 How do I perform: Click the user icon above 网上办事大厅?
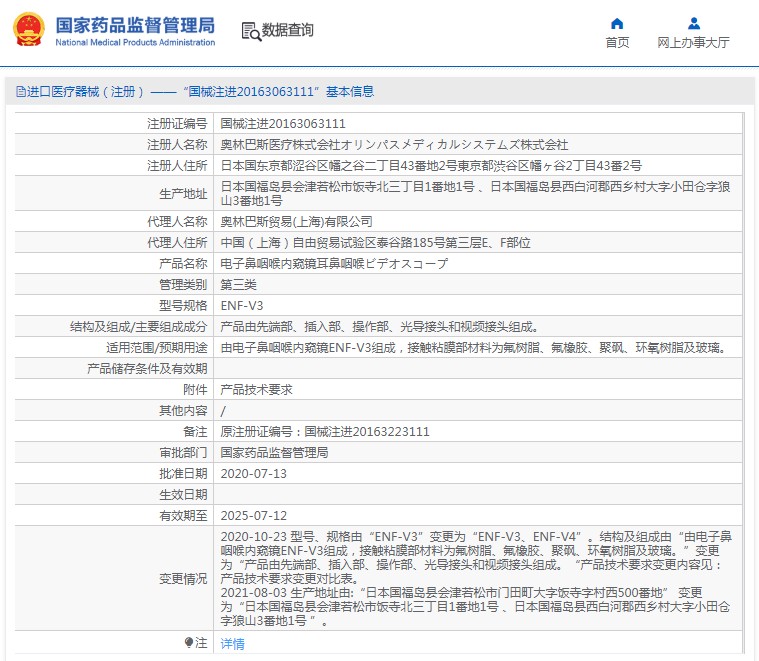[x=694, y=23]
